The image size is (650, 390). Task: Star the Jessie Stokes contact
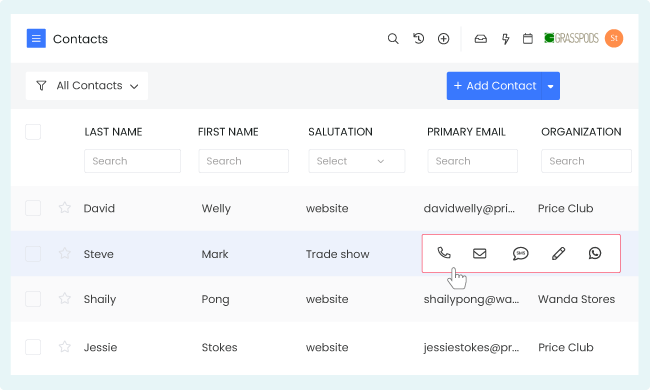65,346
